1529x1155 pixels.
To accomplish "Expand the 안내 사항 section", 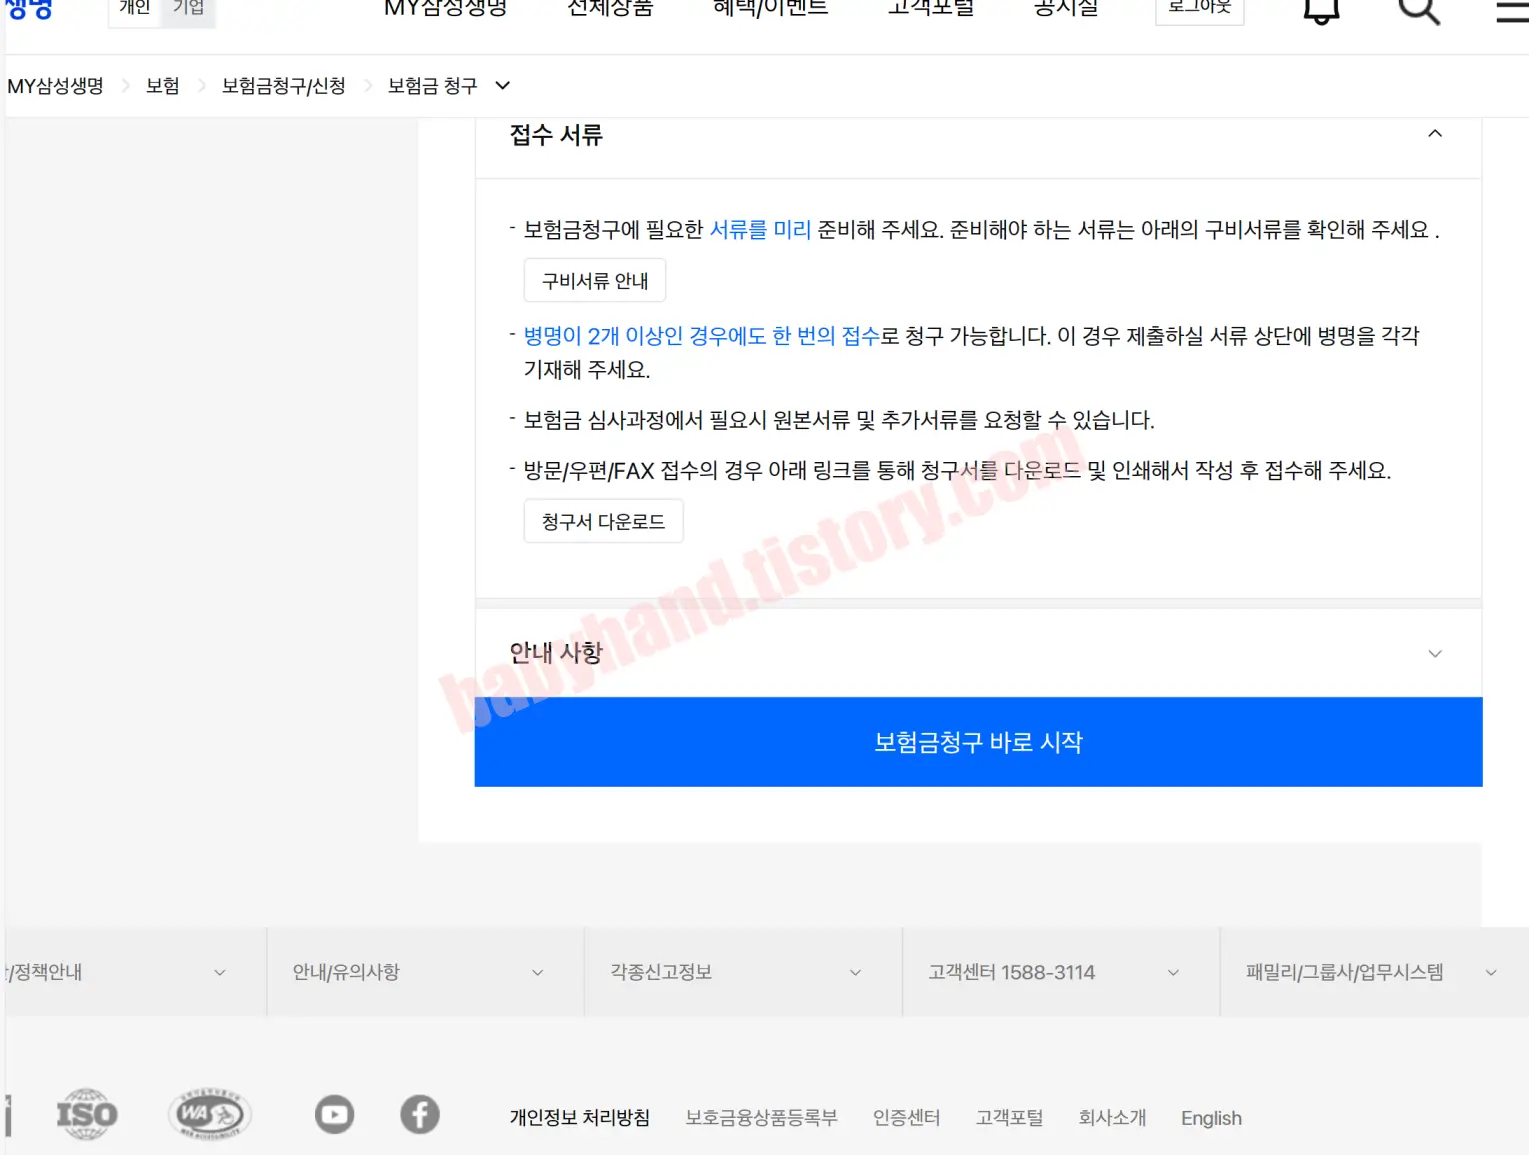I will point(1435,654).
